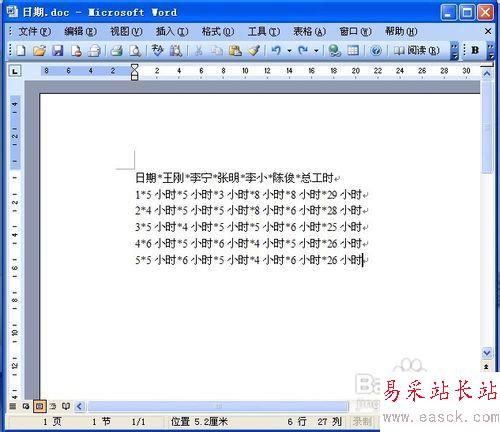Click the Word document icon in the title bar
Screen dimensions: 500x432
[12, 12]
